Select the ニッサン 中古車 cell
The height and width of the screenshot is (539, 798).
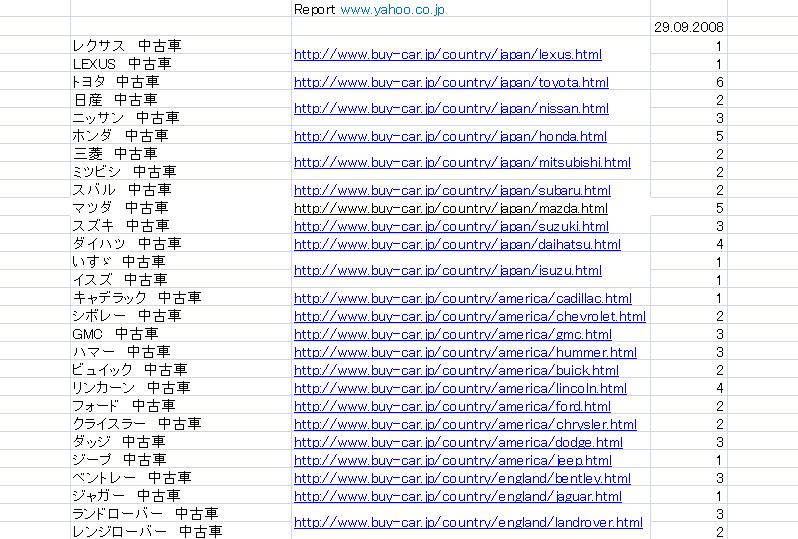coord(181,118)
